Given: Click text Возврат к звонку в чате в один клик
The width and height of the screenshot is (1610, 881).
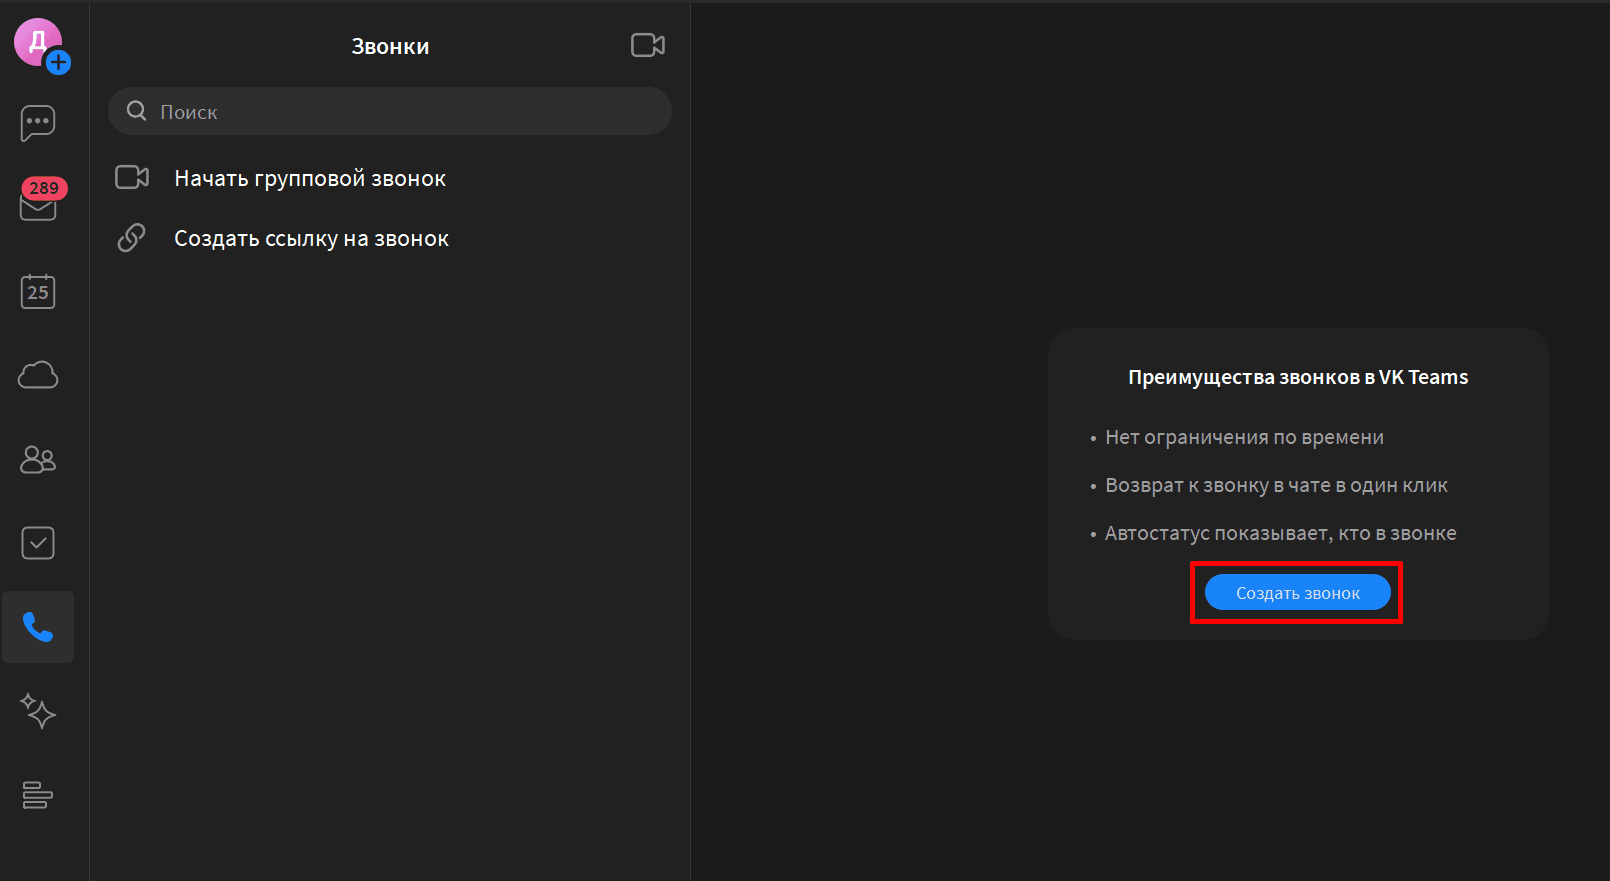Looking at the screenshot, I should 1276,485.
